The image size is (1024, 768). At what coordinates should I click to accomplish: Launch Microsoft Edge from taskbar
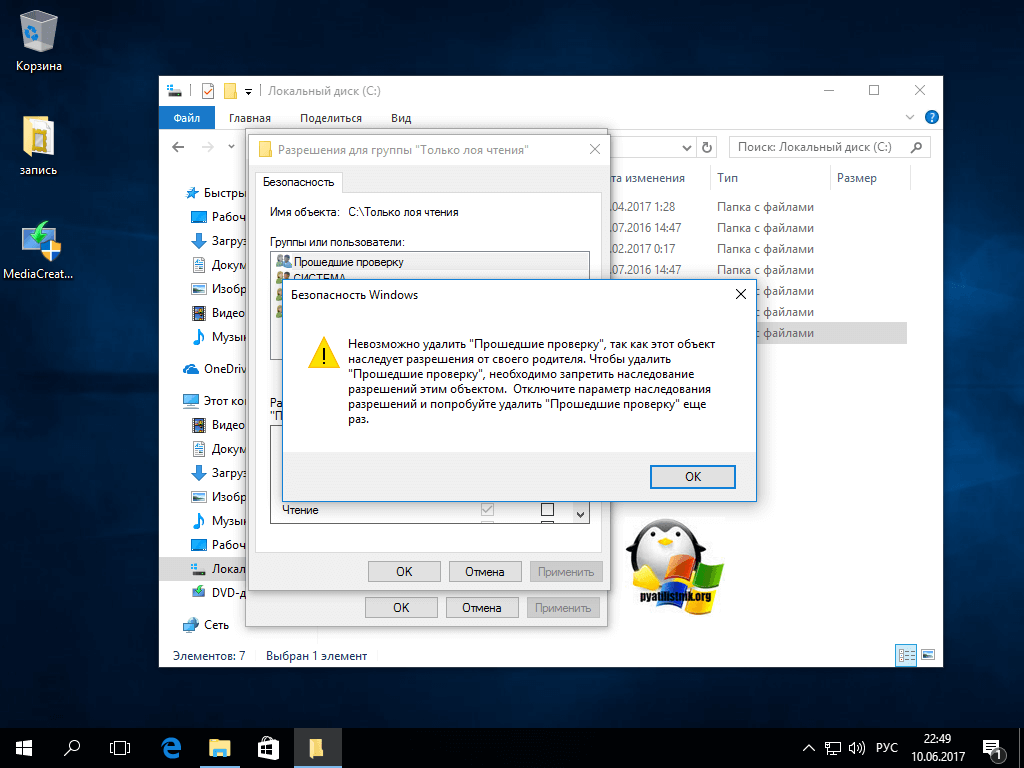[171, 748]
